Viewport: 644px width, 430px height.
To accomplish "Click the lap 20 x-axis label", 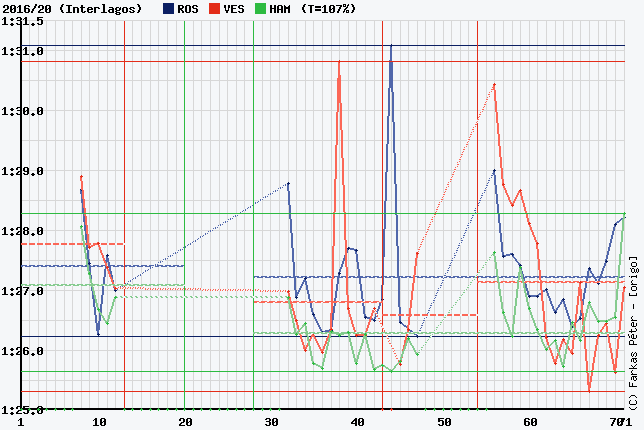I will pos(186,422).
